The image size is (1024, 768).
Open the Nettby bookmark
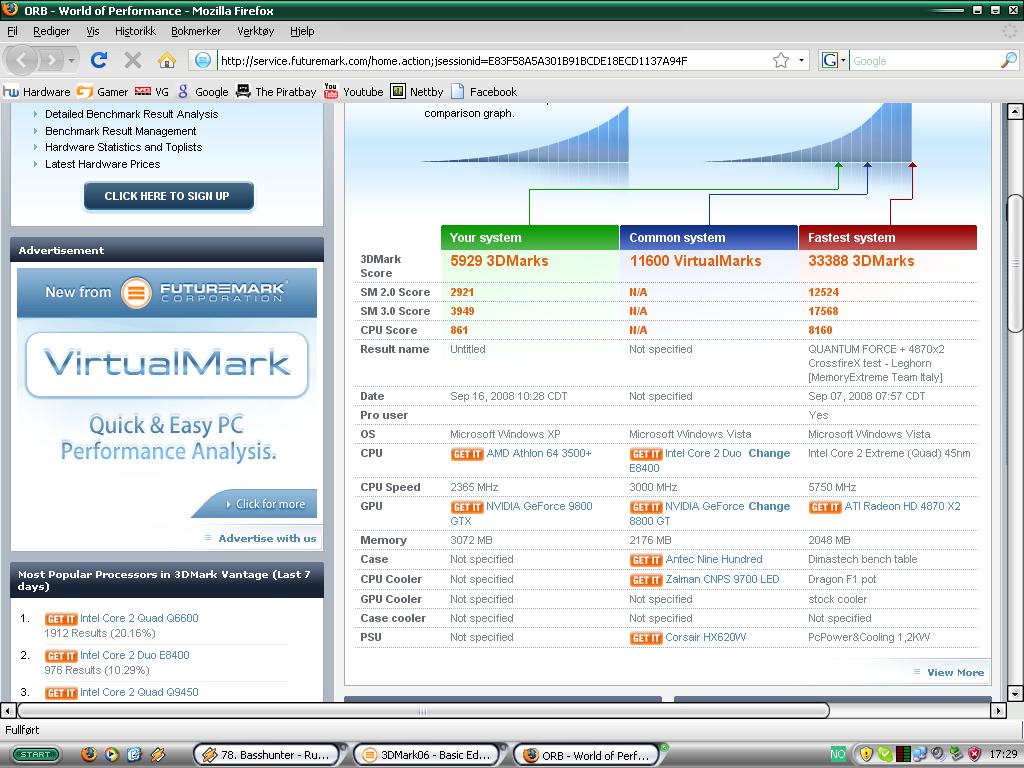(x=417, y=92)
